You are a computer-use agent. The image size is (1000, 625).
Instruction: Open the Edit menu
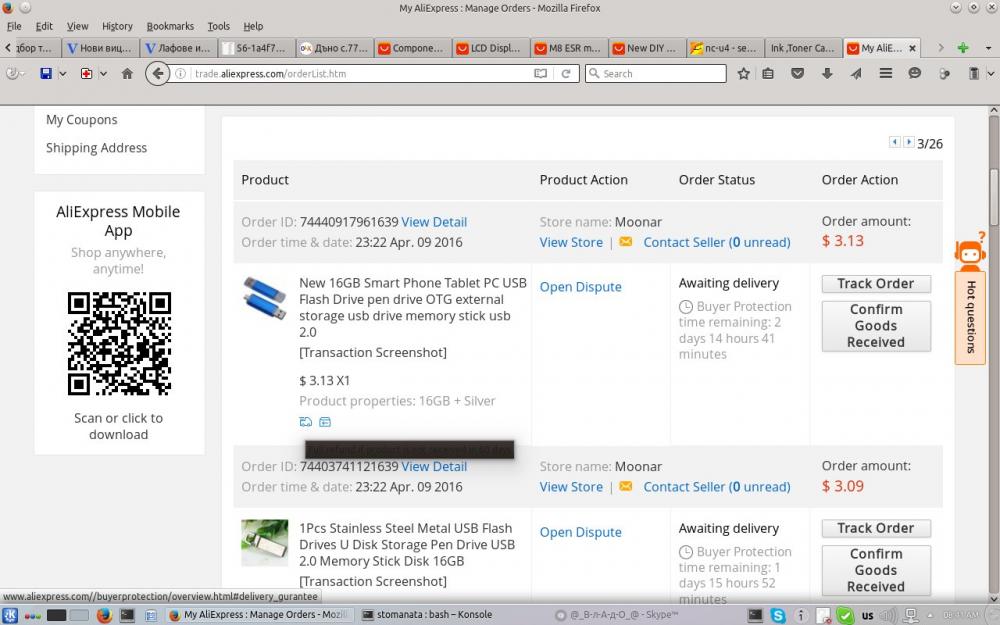pyautogui.click(x=44, y=26)
